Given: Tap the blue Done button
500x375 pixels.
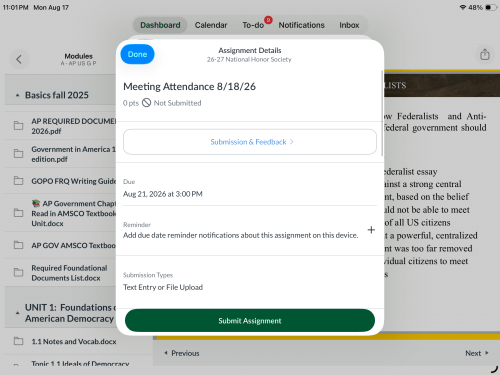Looking at the screenshot, I should (x=137, y=54).
